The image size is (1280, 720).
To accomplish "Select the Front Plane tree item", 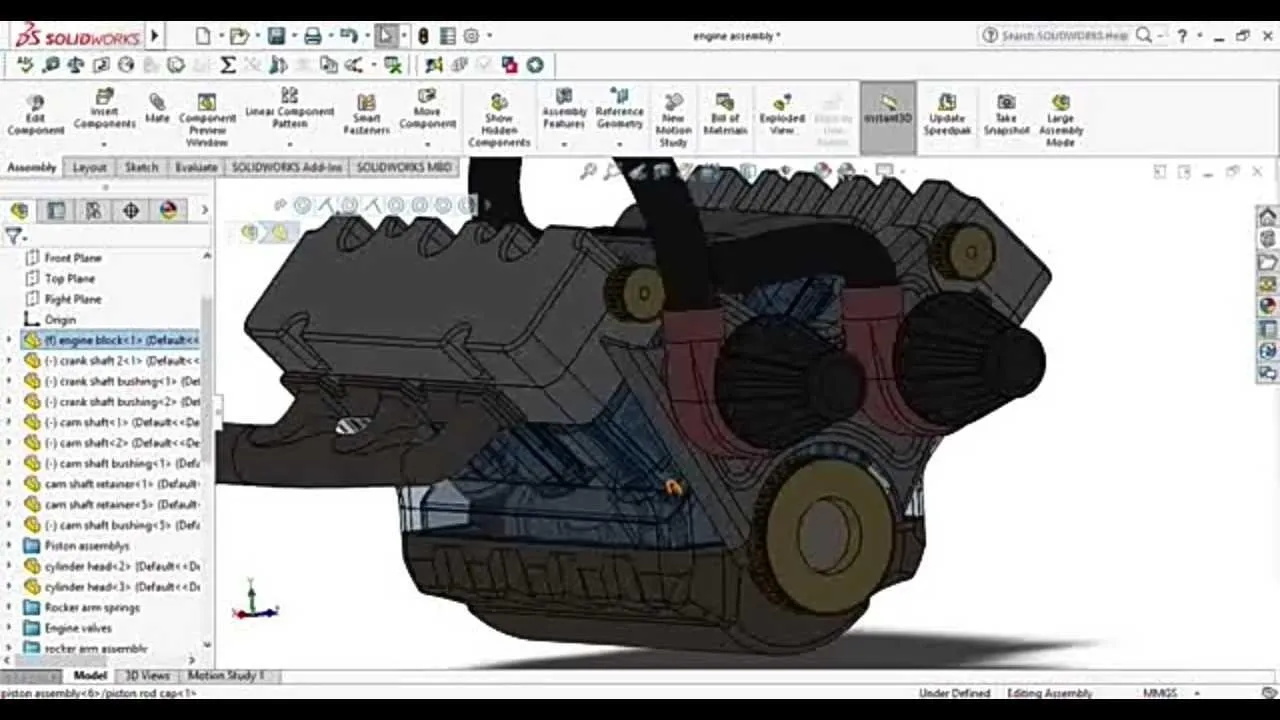I will (x=73, y=258).
